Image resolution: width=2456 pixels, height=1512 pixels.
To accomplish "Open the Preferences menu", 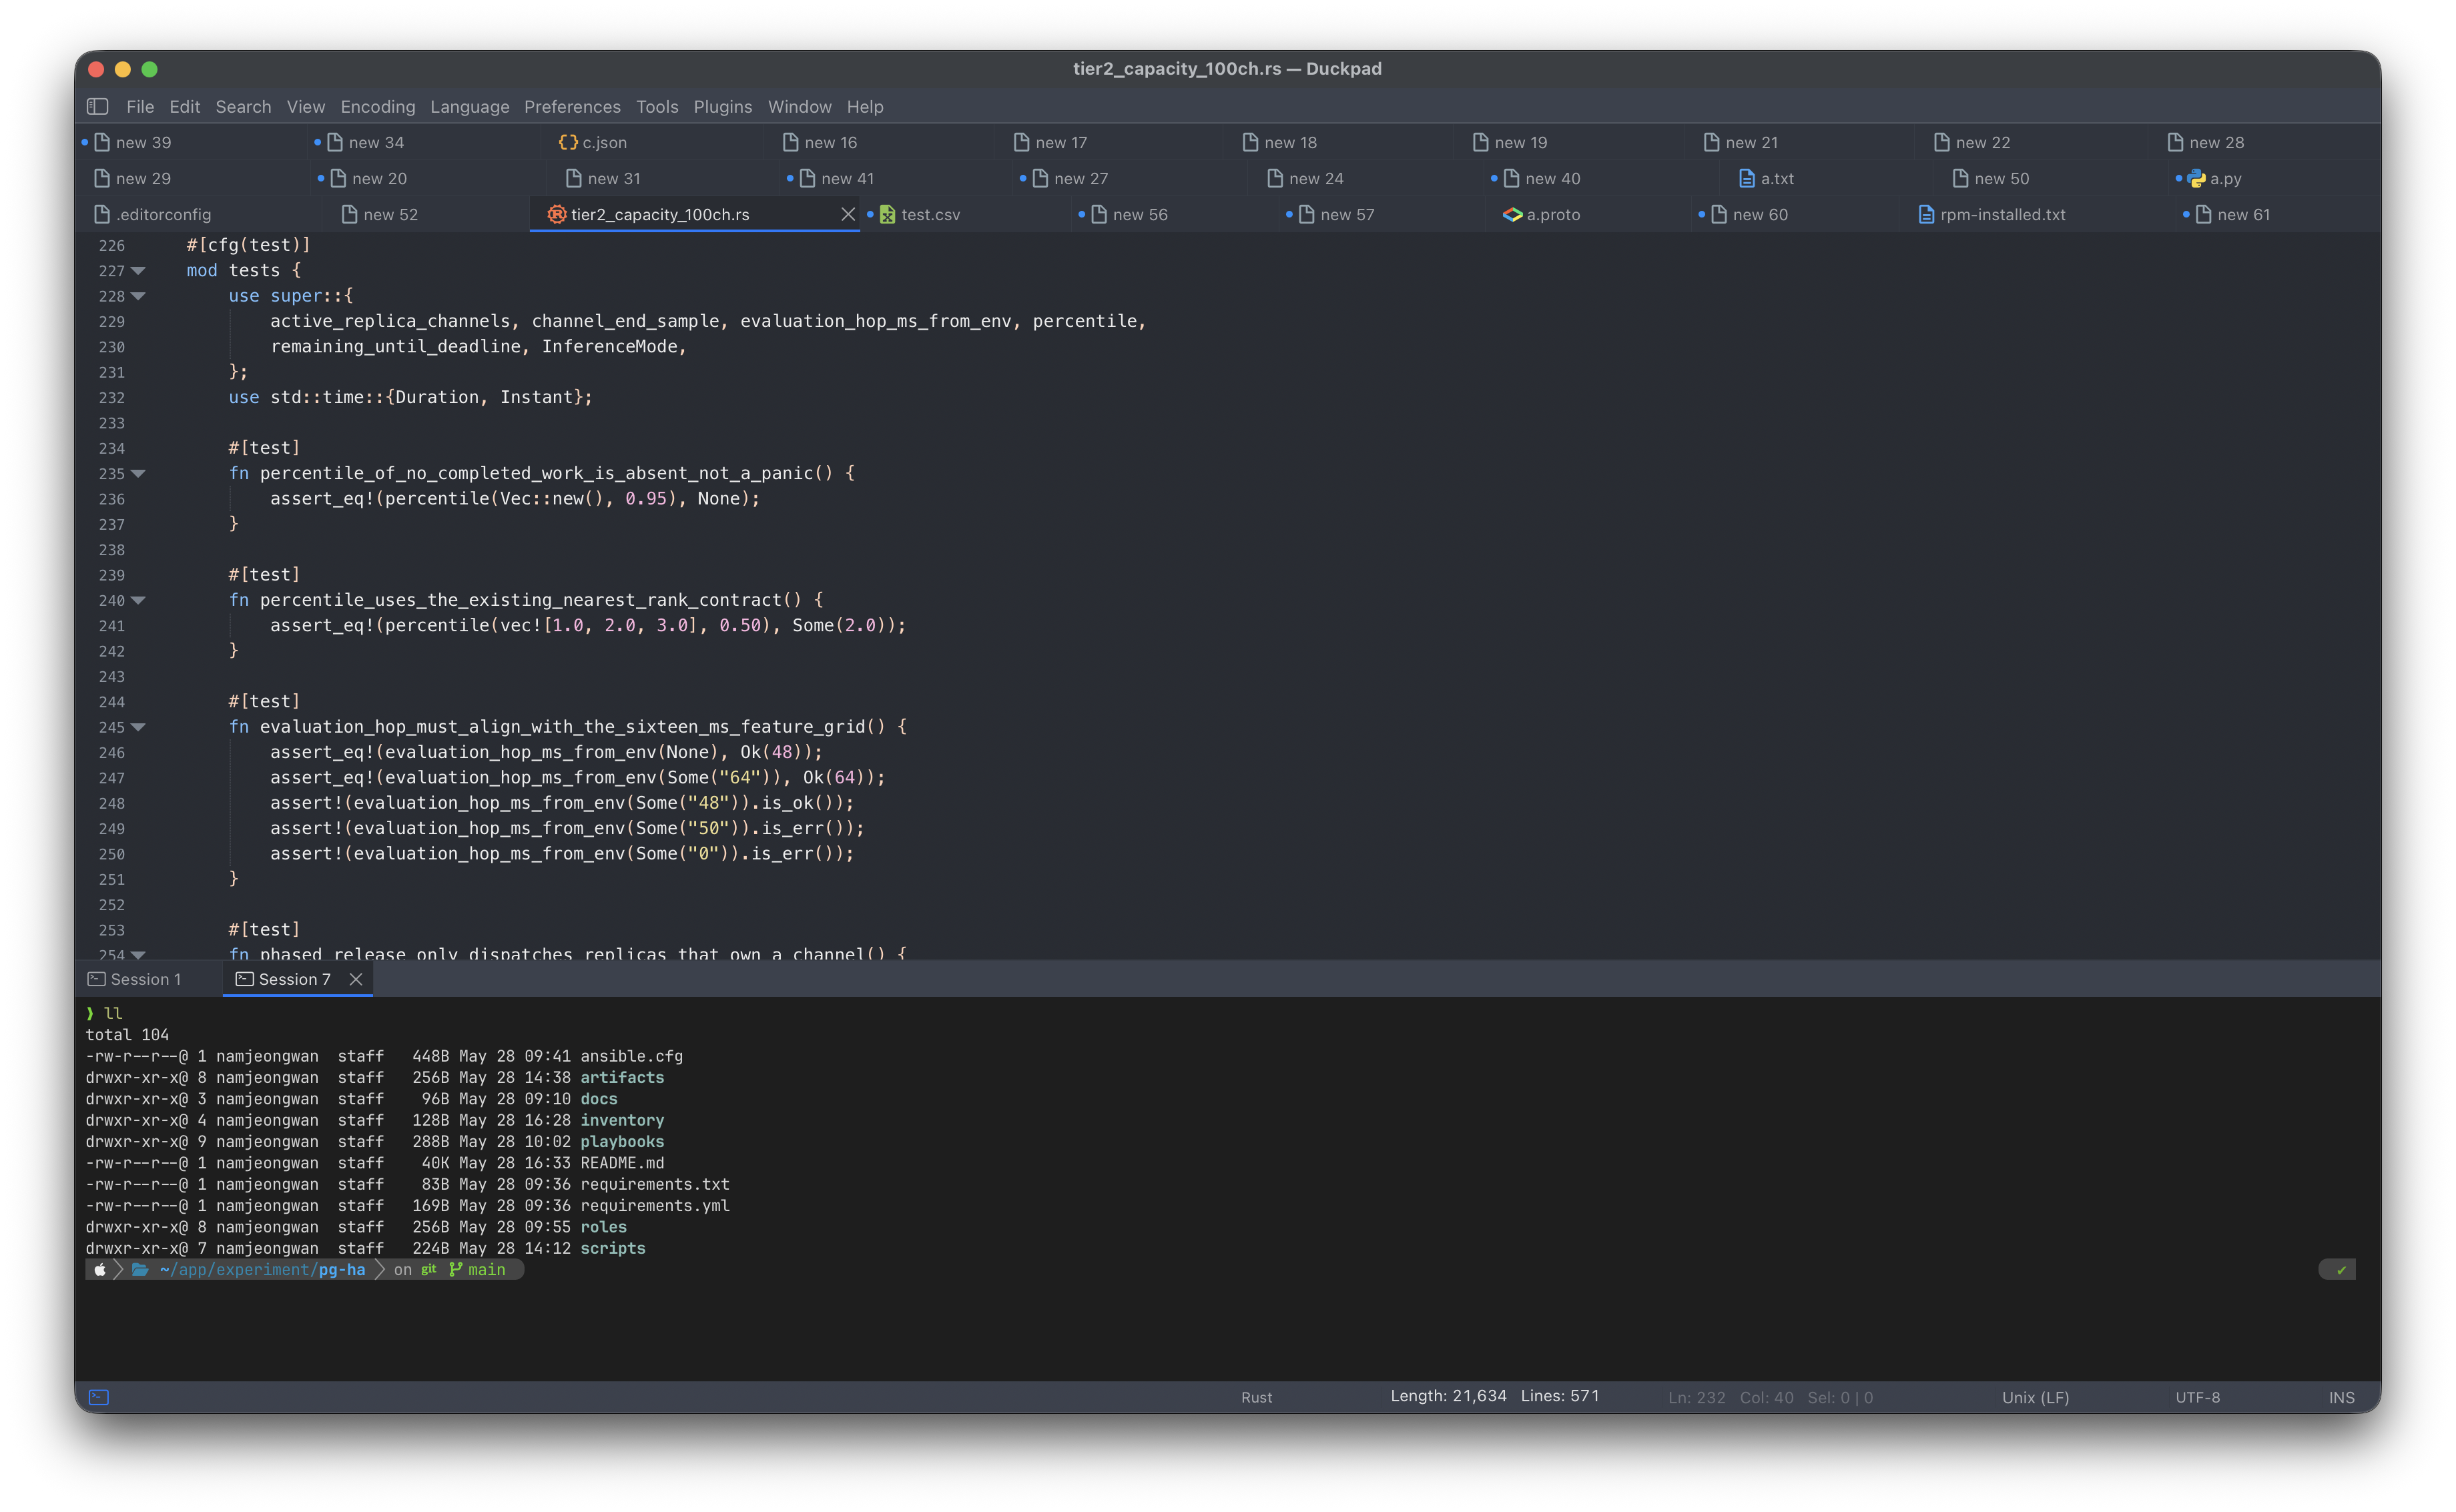I will coord(572,106).
